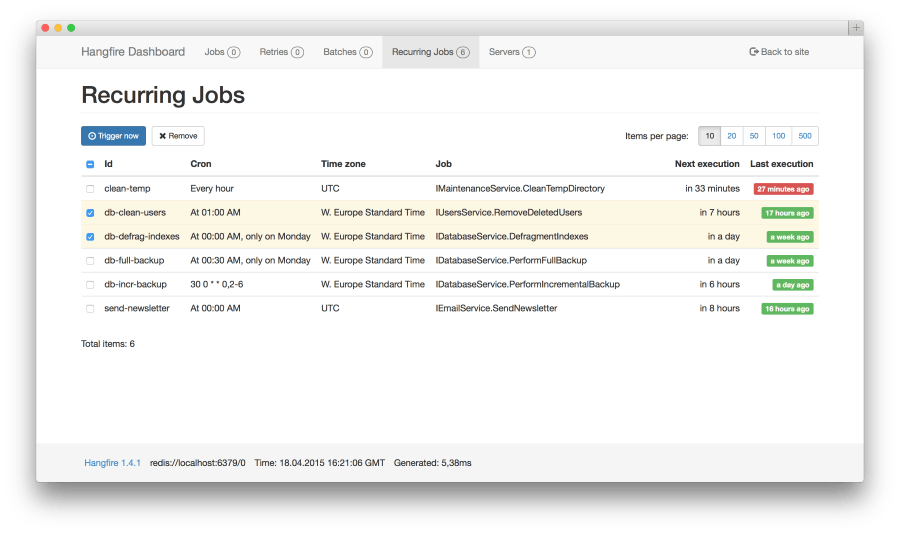Click the 'redis://localhost:6379/0' storage text

pyautogui.click(x=197, y=463)
